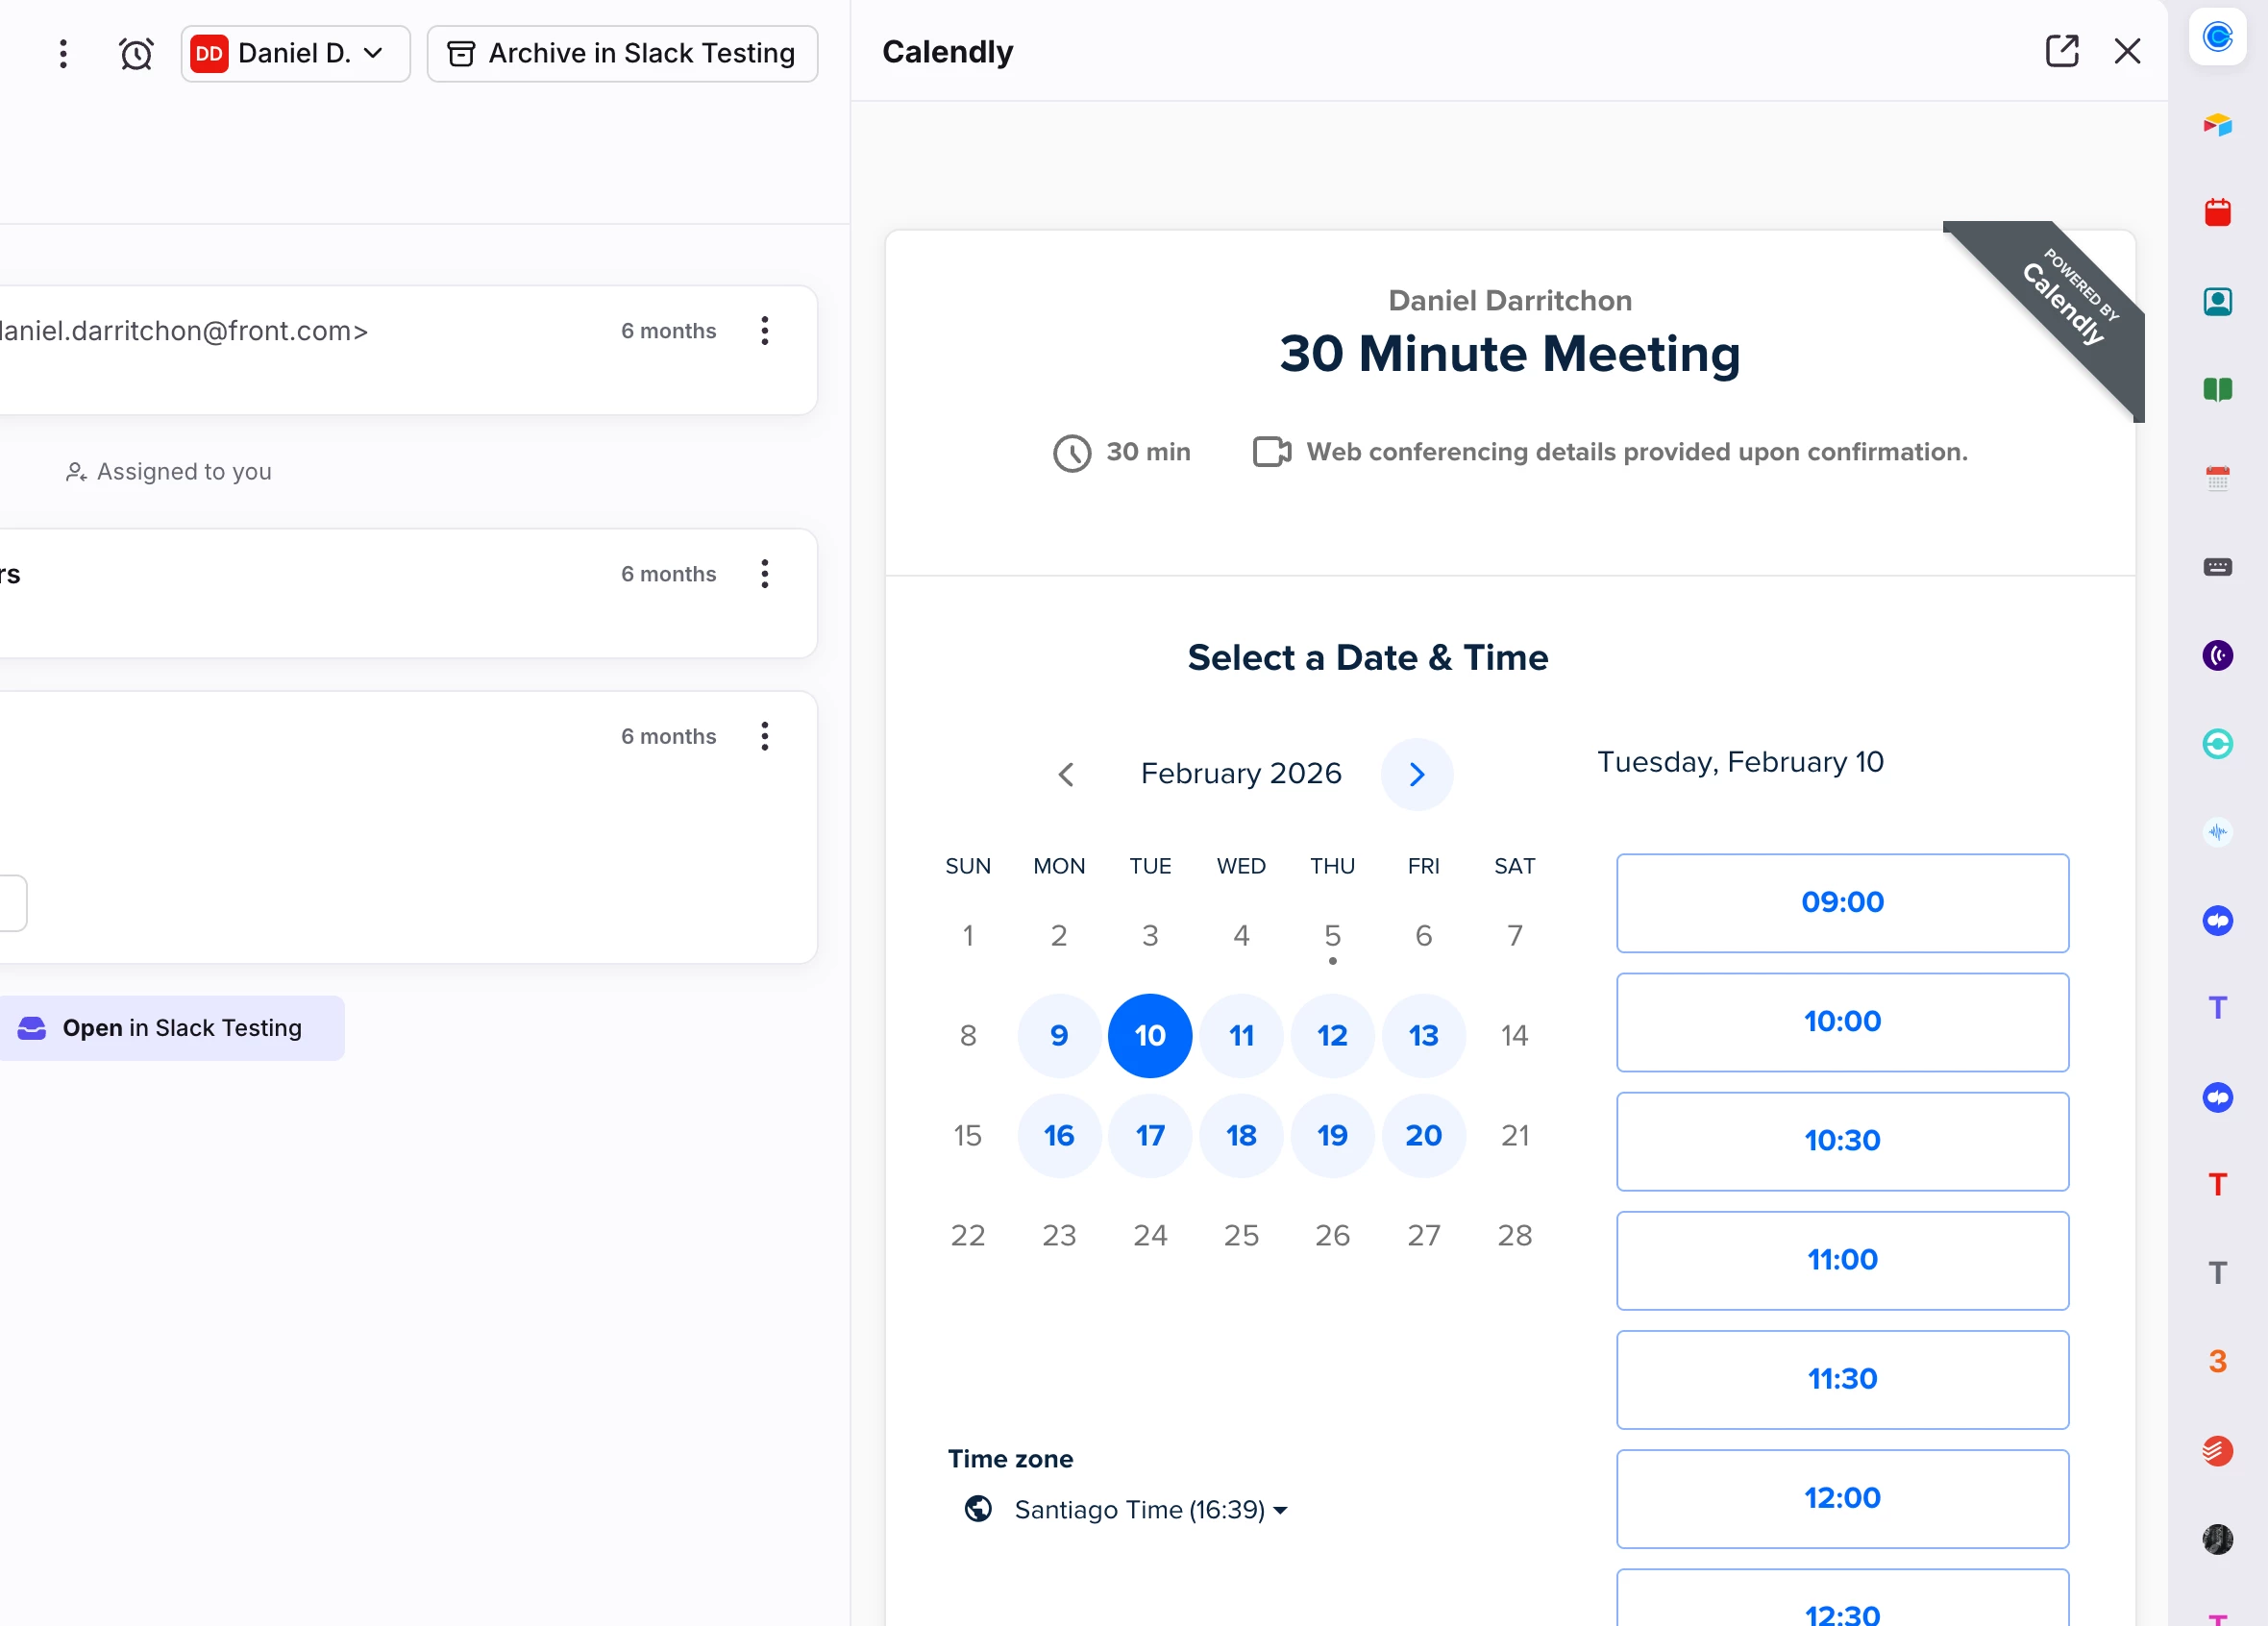This screenshot has width=2268, height=1626.
Task: Click Open in Slack Testing button
Action: (170, 1028)
